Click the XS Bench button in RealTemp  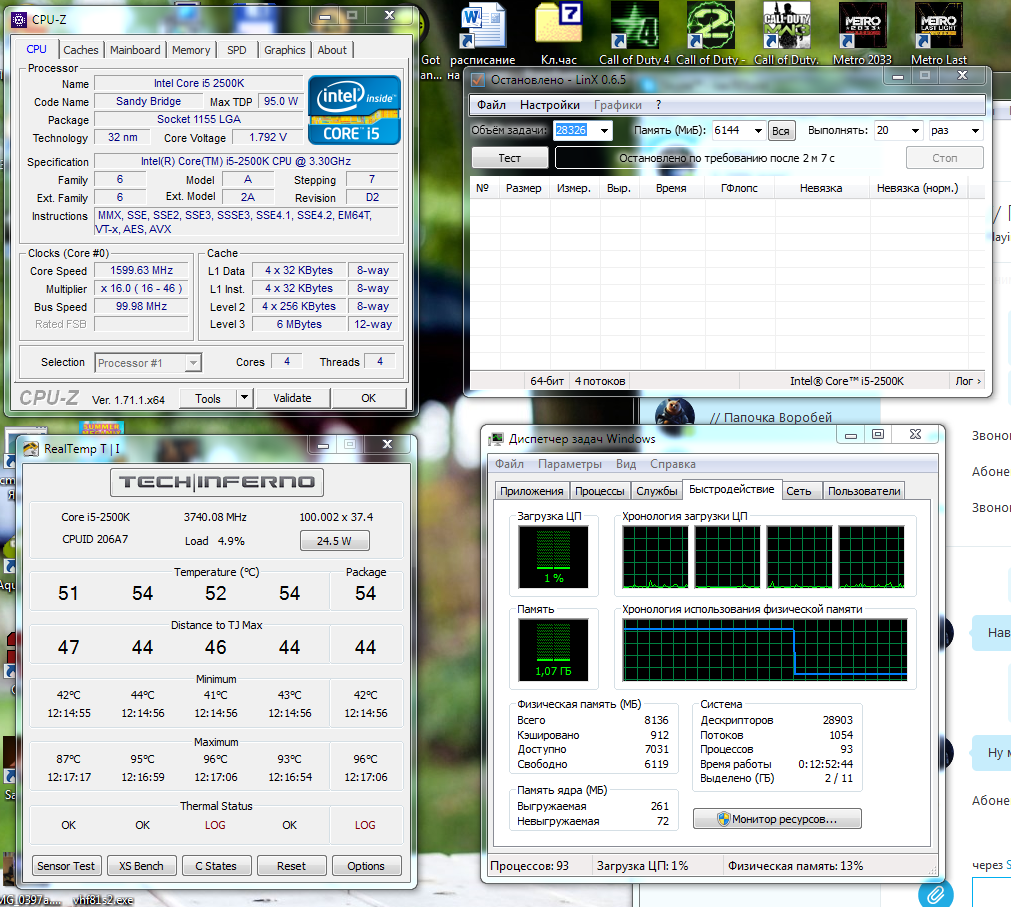(x=141, y=866)
